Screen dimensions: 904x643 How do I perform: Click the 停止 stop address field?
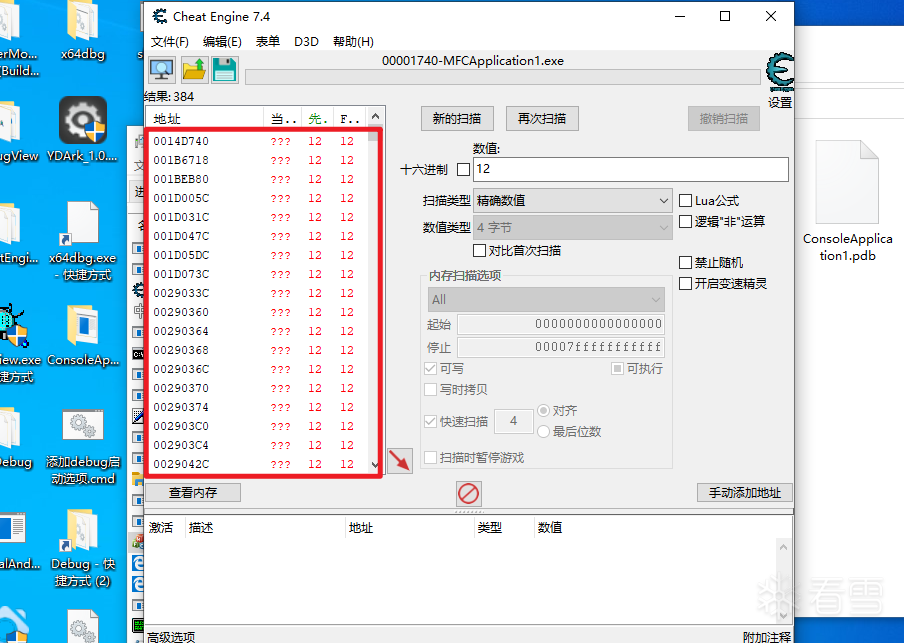560,347
